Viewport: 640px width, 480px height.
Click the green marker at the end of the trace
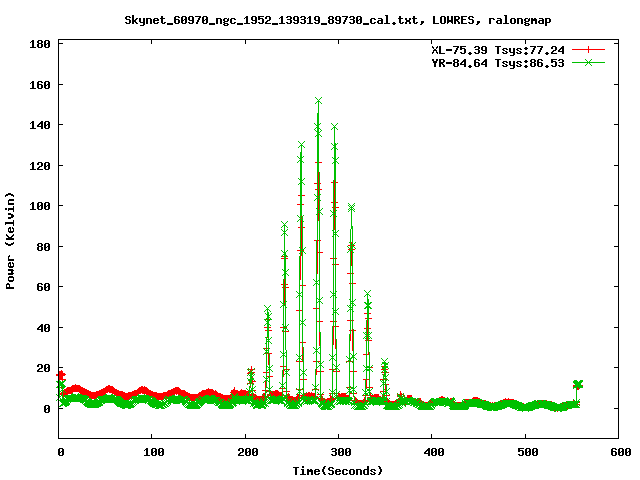click(577, 384)
